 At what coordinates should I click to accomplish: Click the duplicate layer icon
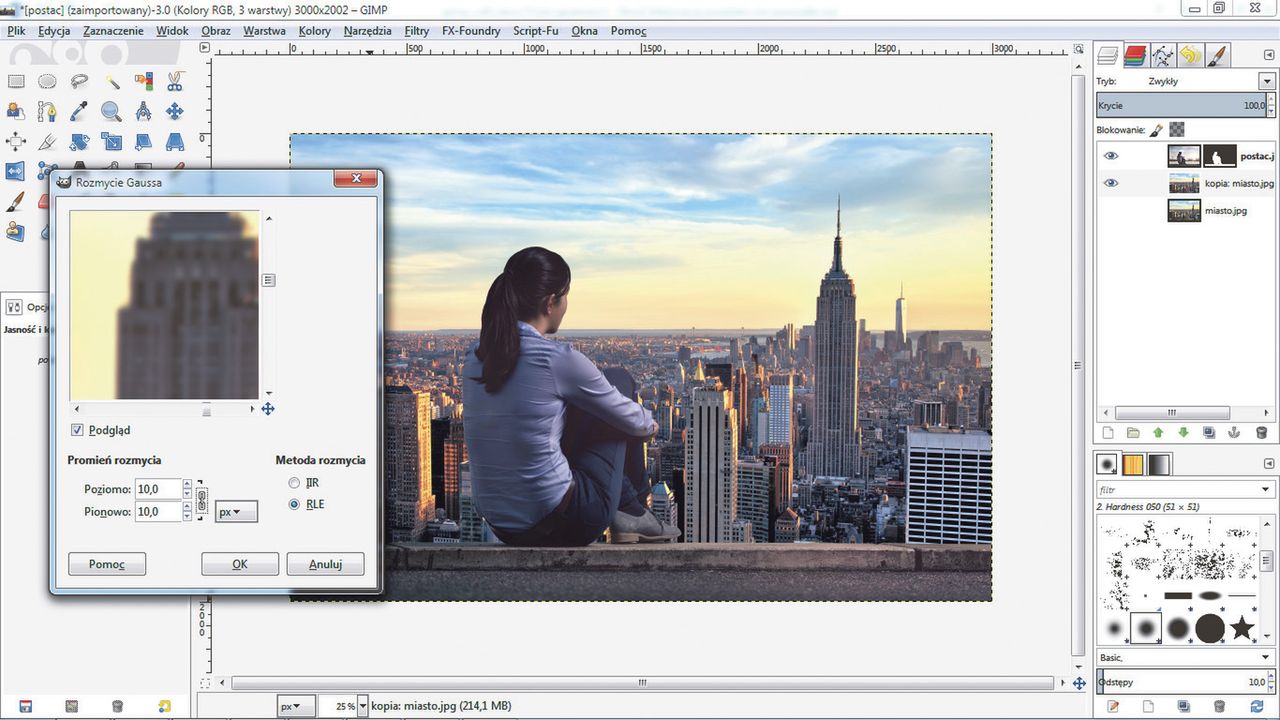pyautogui.click(x=1209, y=433)
